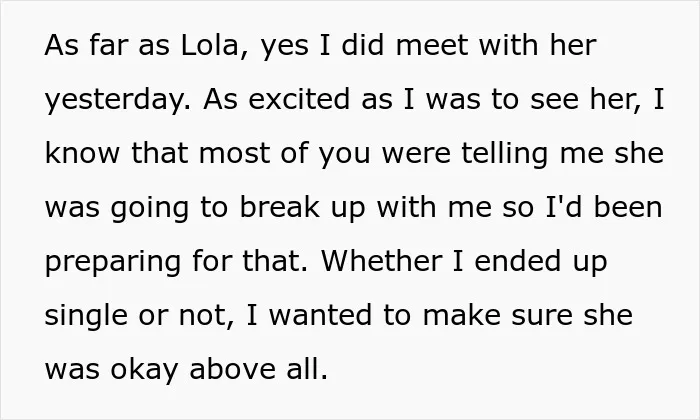
Task: Click the word "Whether" in the paragraph
Action: pyautogui.click(x=382, y=261)
